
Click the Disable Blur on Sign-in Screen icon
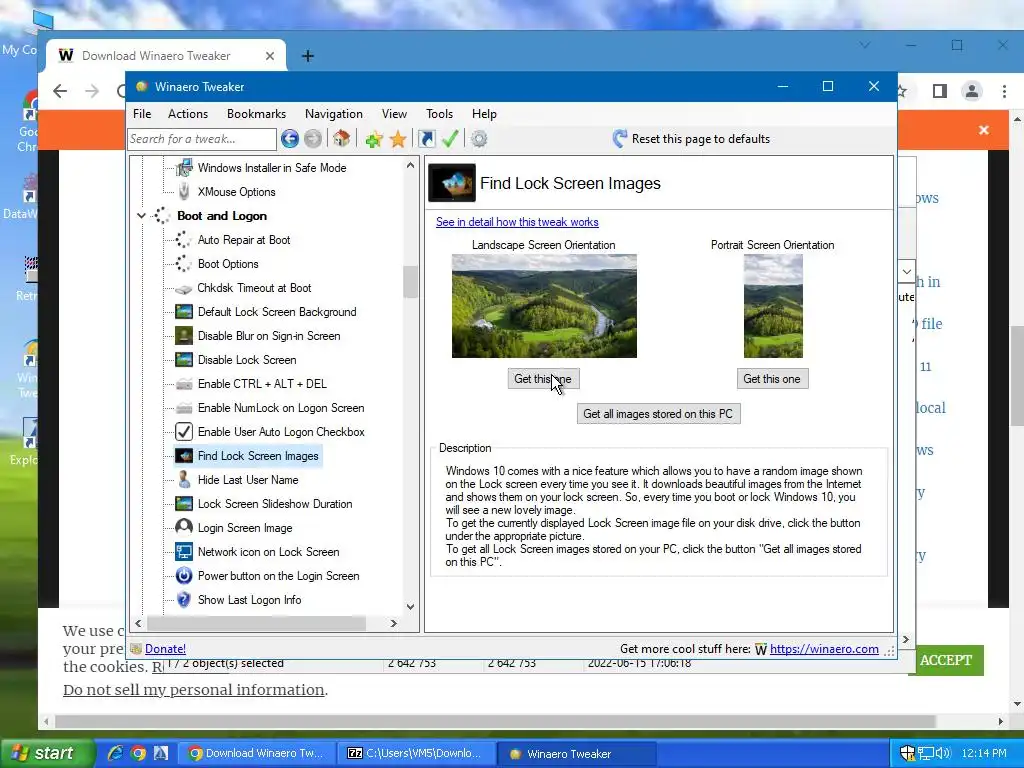click(x=184, y=336)
